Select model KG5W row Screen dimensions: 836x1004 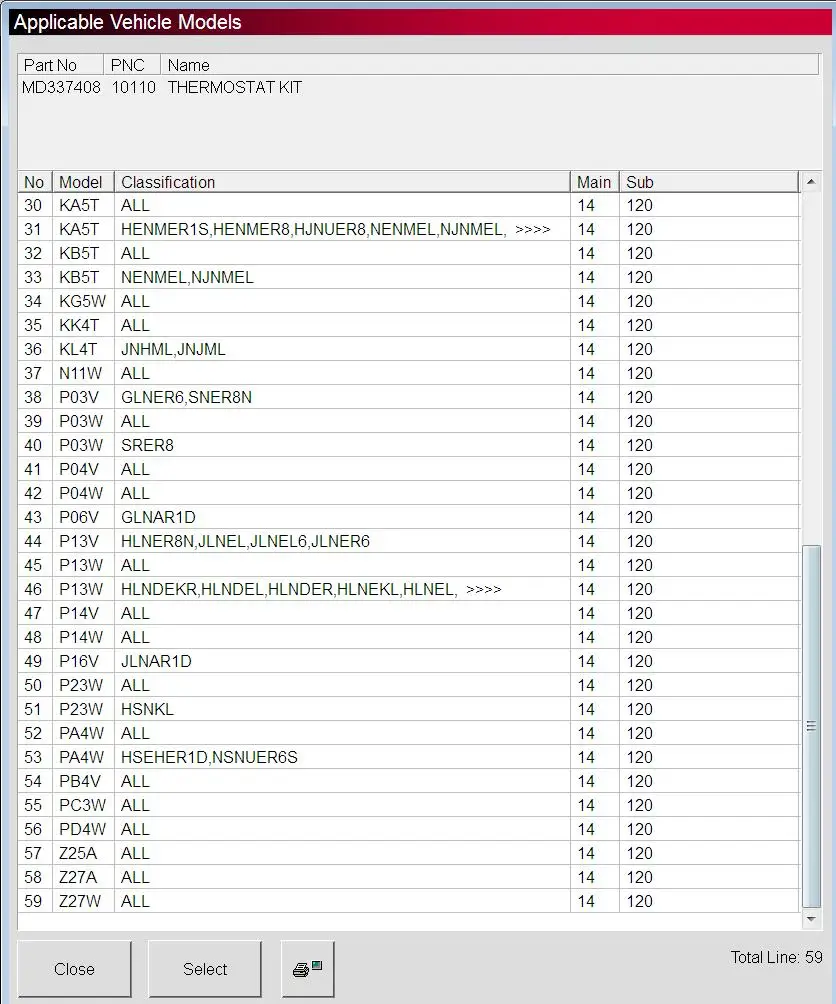[x=409, y=302]
